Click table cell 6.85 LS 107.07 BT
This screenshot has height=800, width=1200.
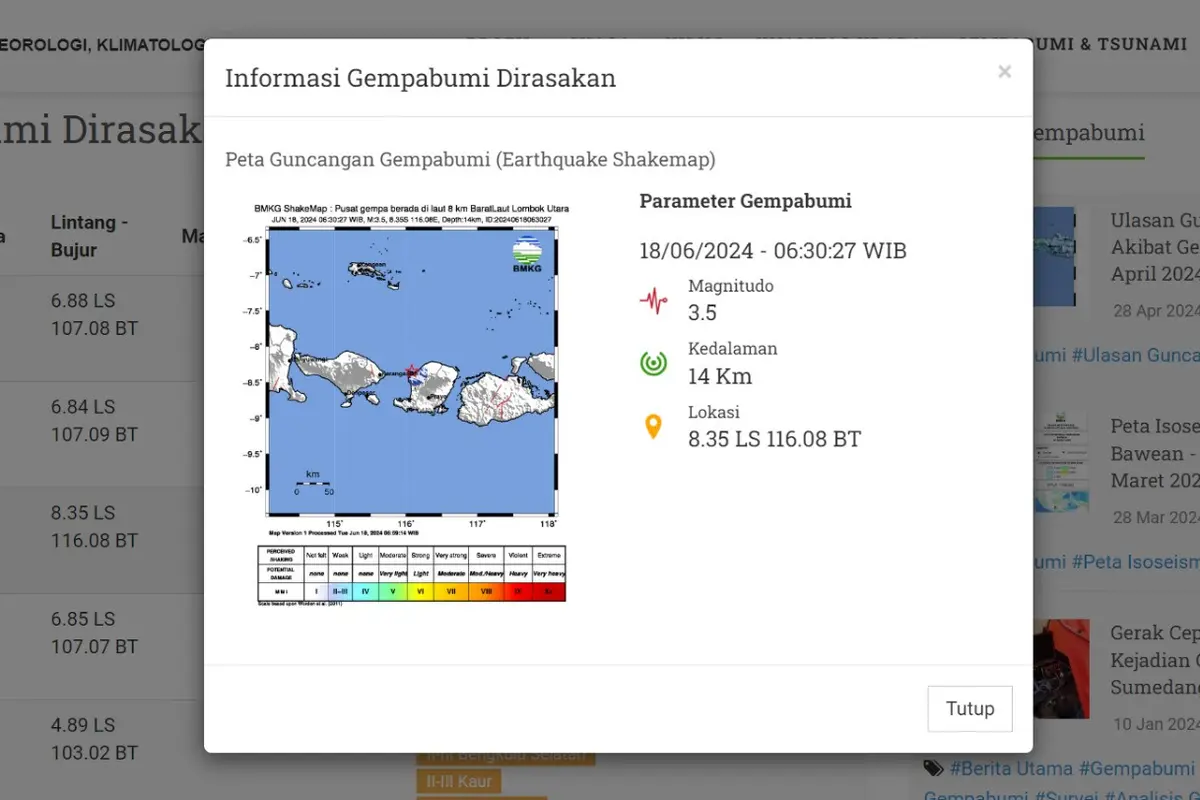pos(94,632)
